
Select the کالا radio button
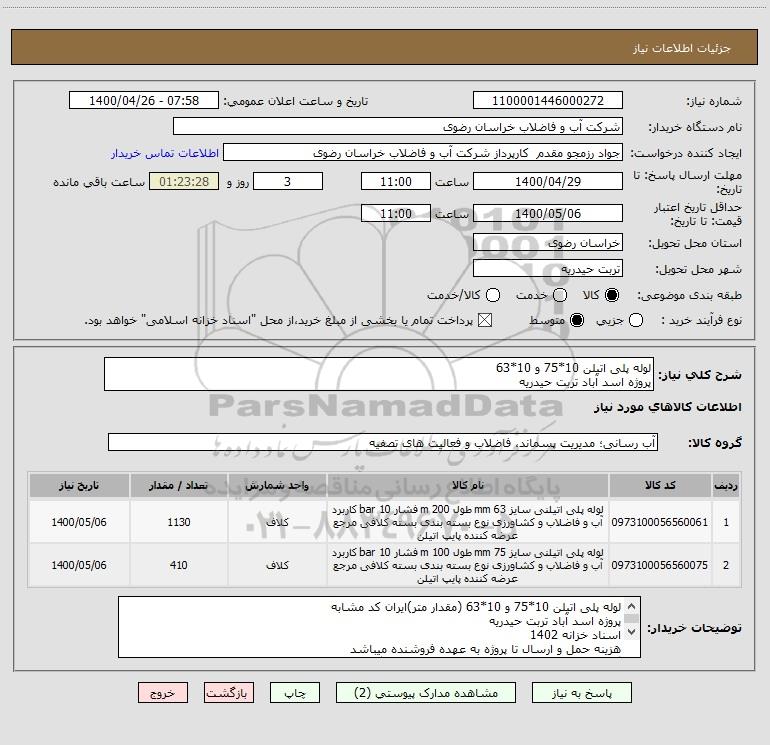[x=612, y=295]
